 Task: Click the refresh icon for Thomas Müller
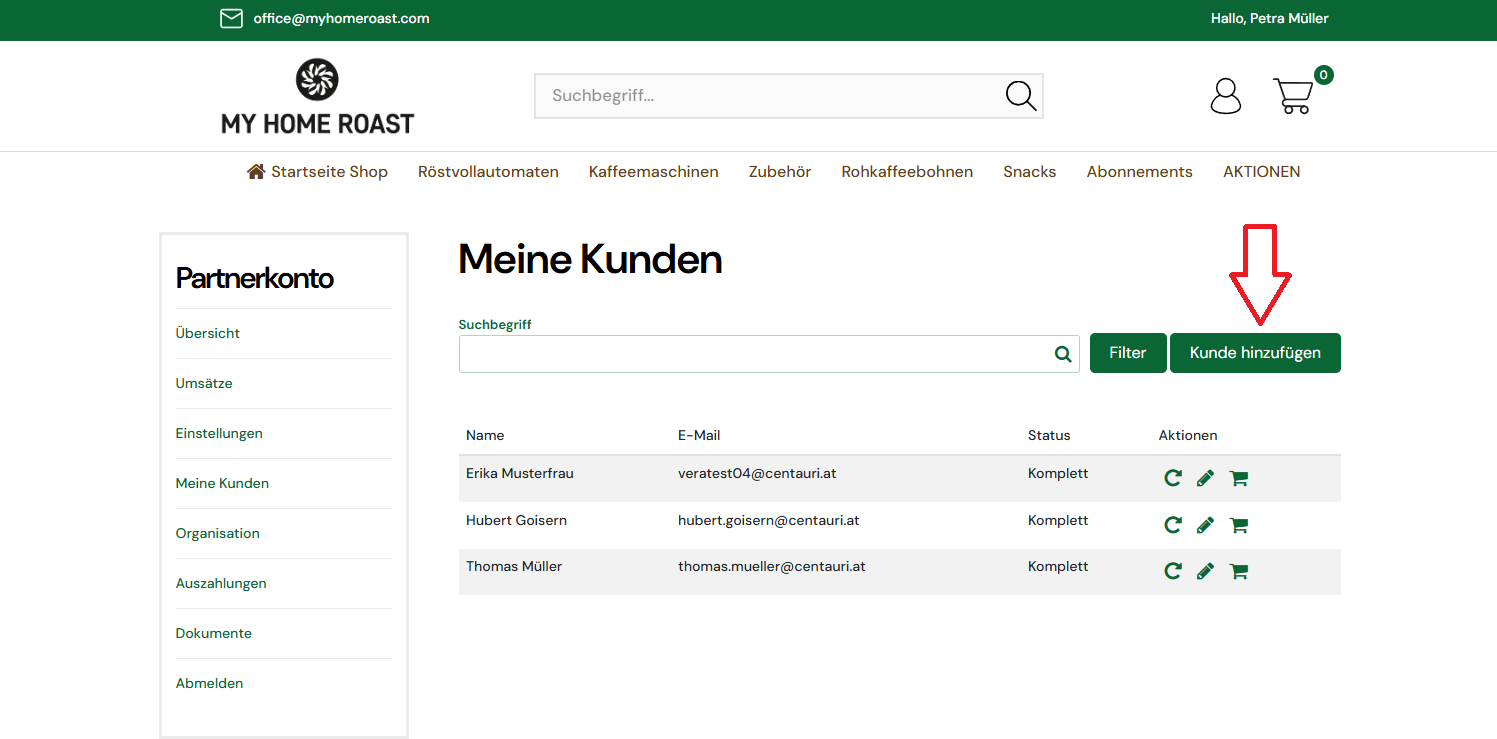click(x=1173, y=571)
